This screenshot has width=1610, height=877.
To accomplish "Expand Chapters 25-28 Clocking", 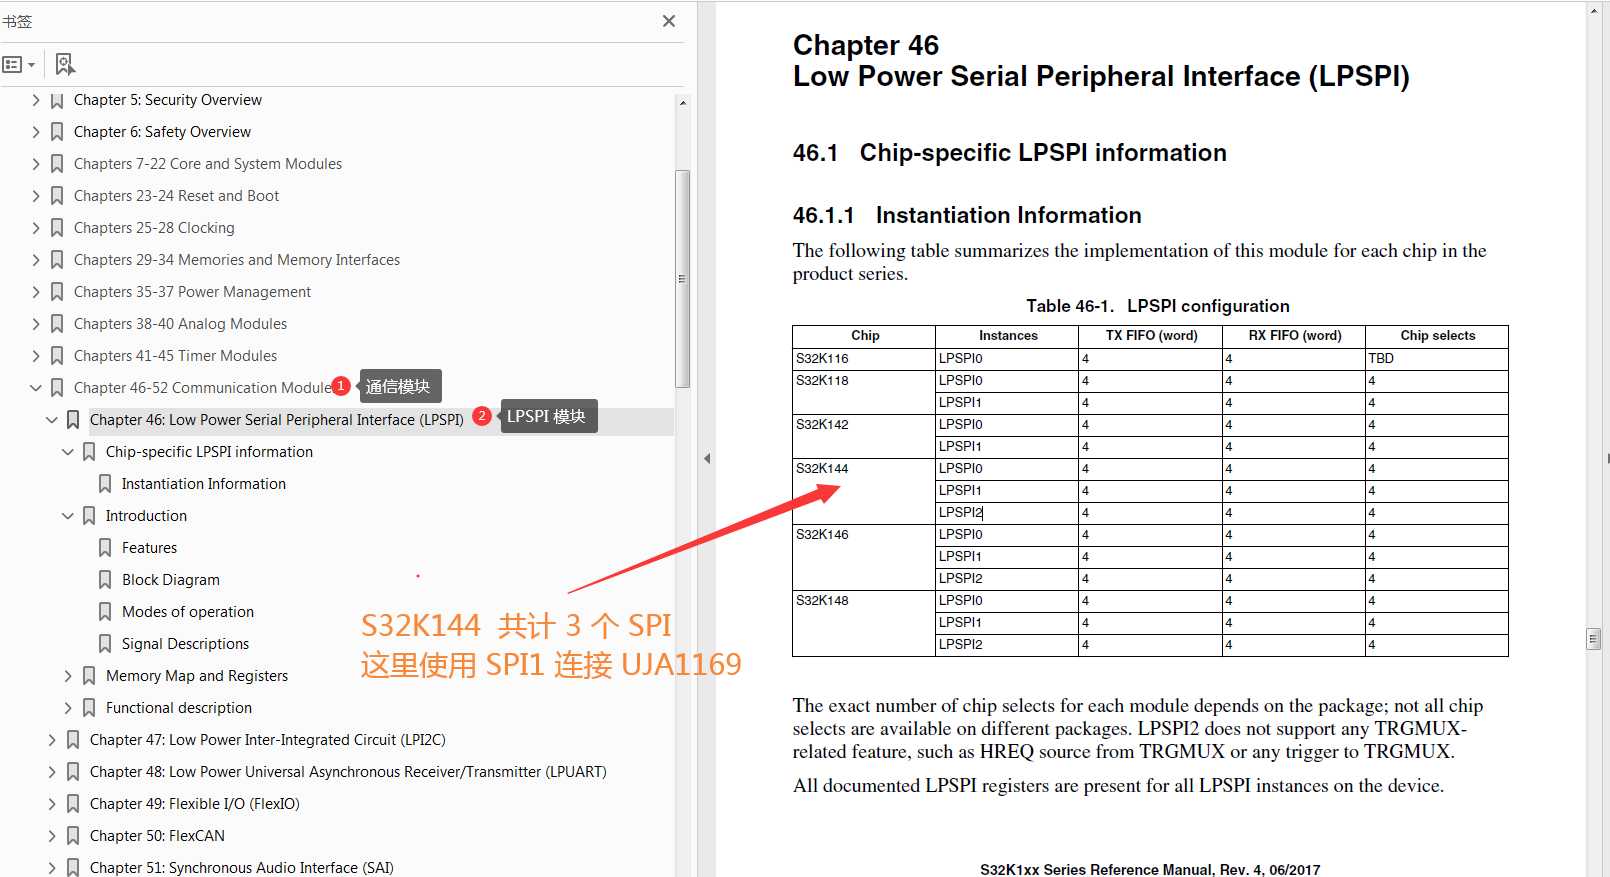I will [36, 228].
